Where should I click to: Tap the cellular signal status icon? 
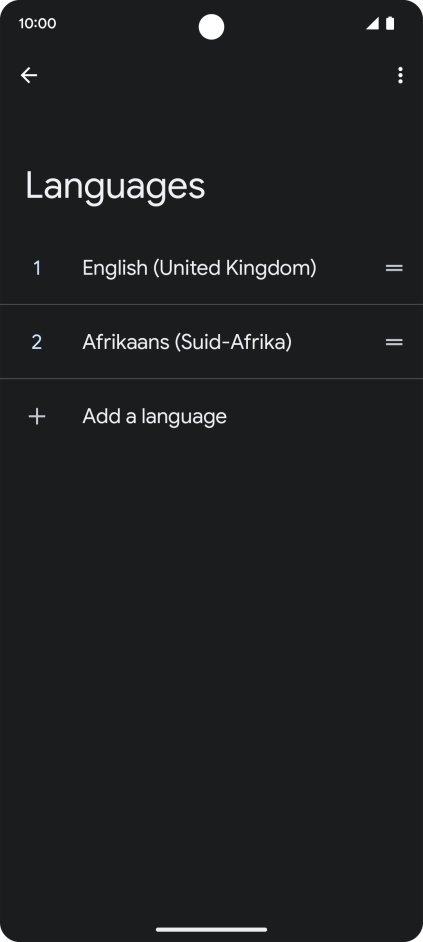[x=373, y=23]
